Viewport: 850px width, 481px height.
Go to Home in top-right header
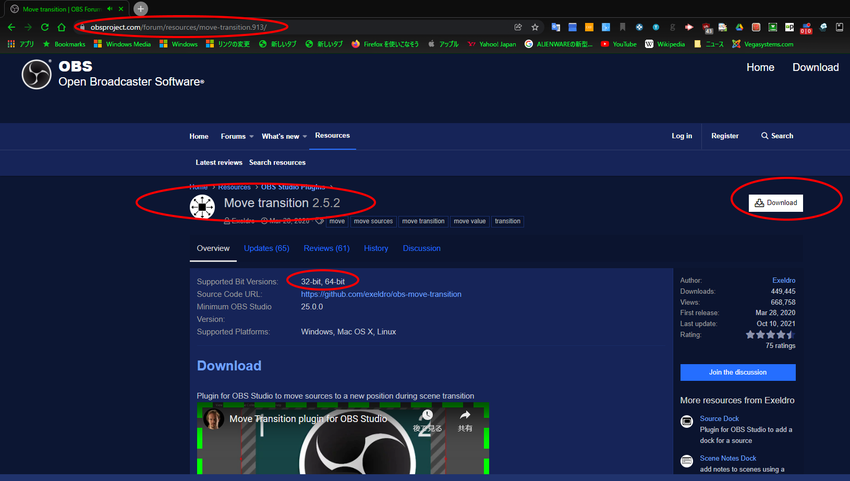(760, 67)
